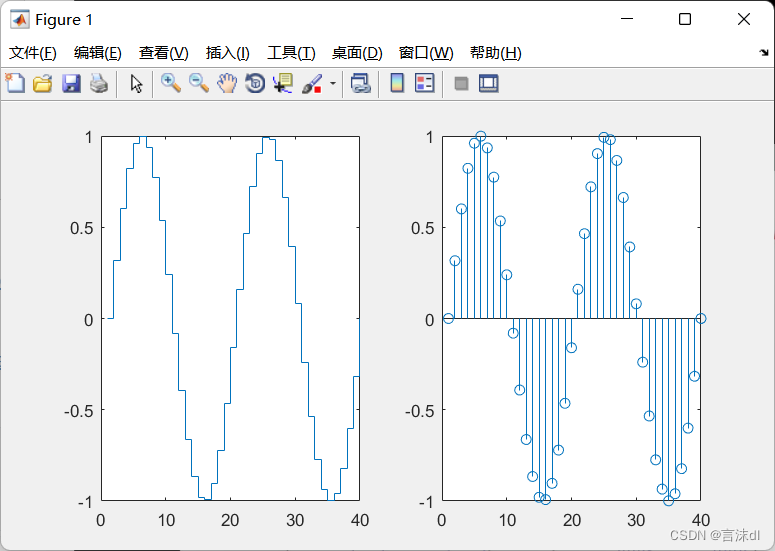Enable the Rotate 3D tool
Screen dimensions: 775x551
point(255,84)
